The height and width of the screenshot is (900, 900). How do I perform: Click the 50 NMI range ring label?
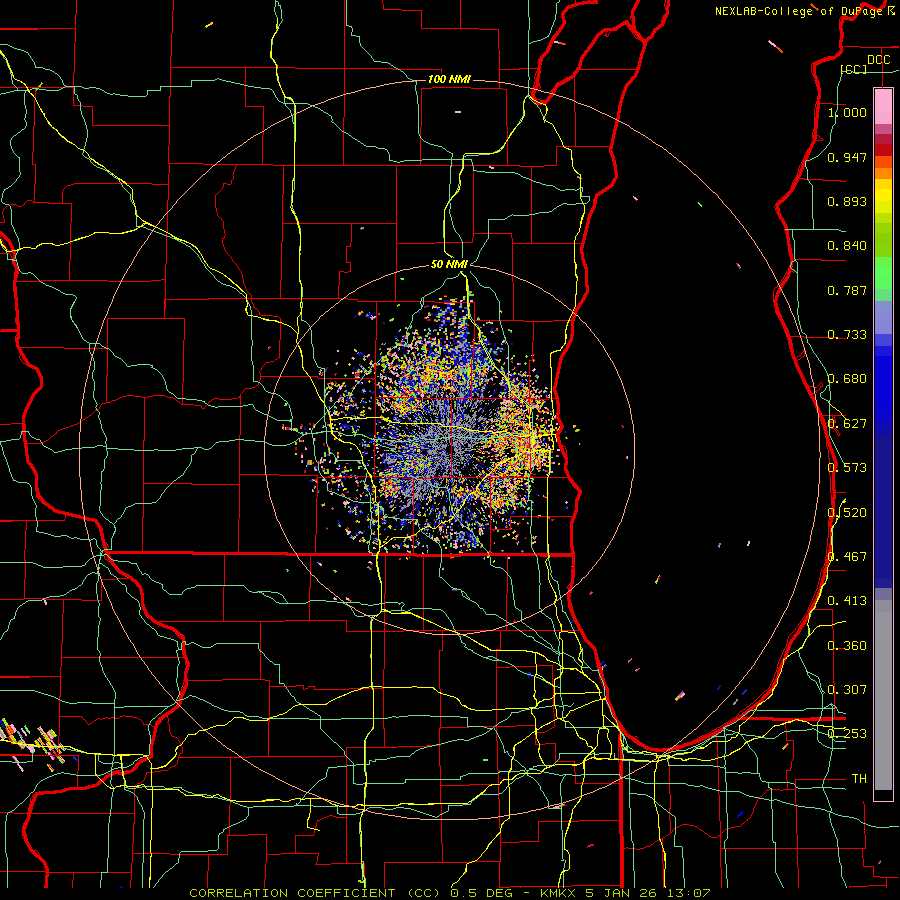coord(449,264)
